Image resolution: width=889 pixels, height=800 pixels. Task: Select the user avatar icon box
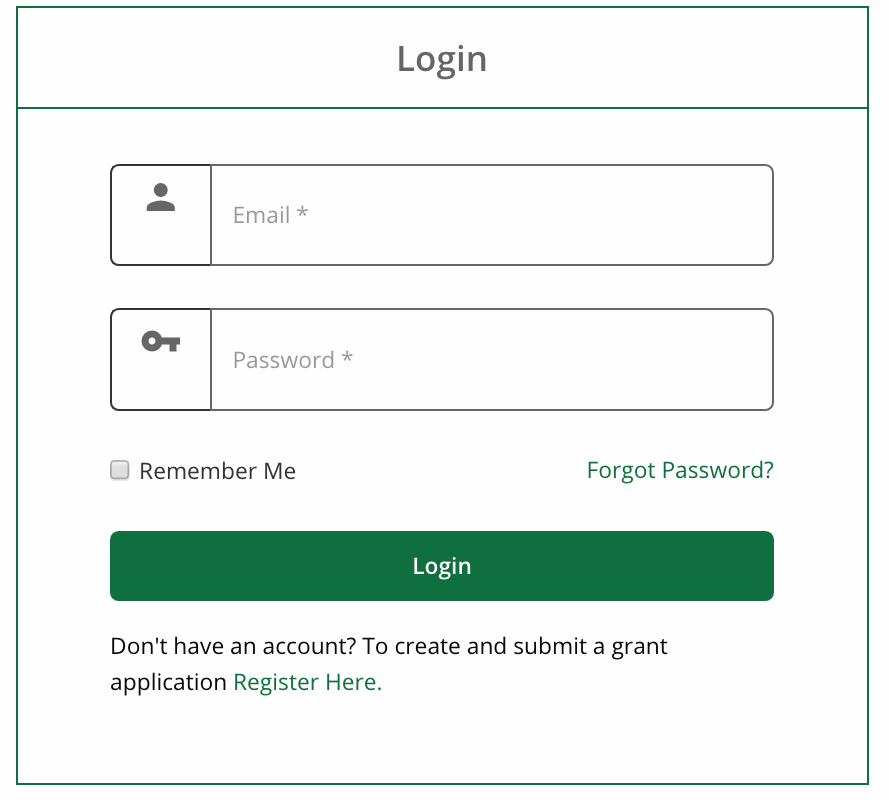pyautogui.click(x=161, y=215)
